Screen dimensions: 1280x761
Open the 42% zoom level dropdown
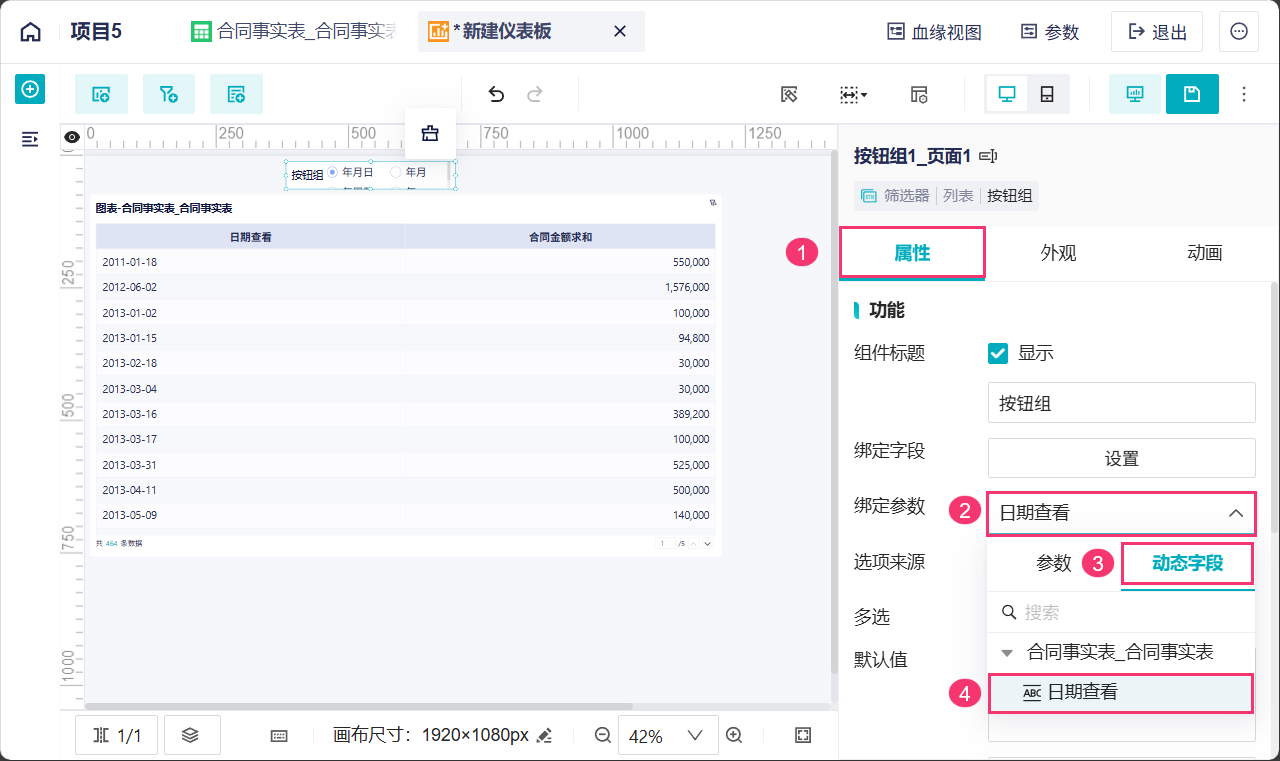(x=668, y=736)
